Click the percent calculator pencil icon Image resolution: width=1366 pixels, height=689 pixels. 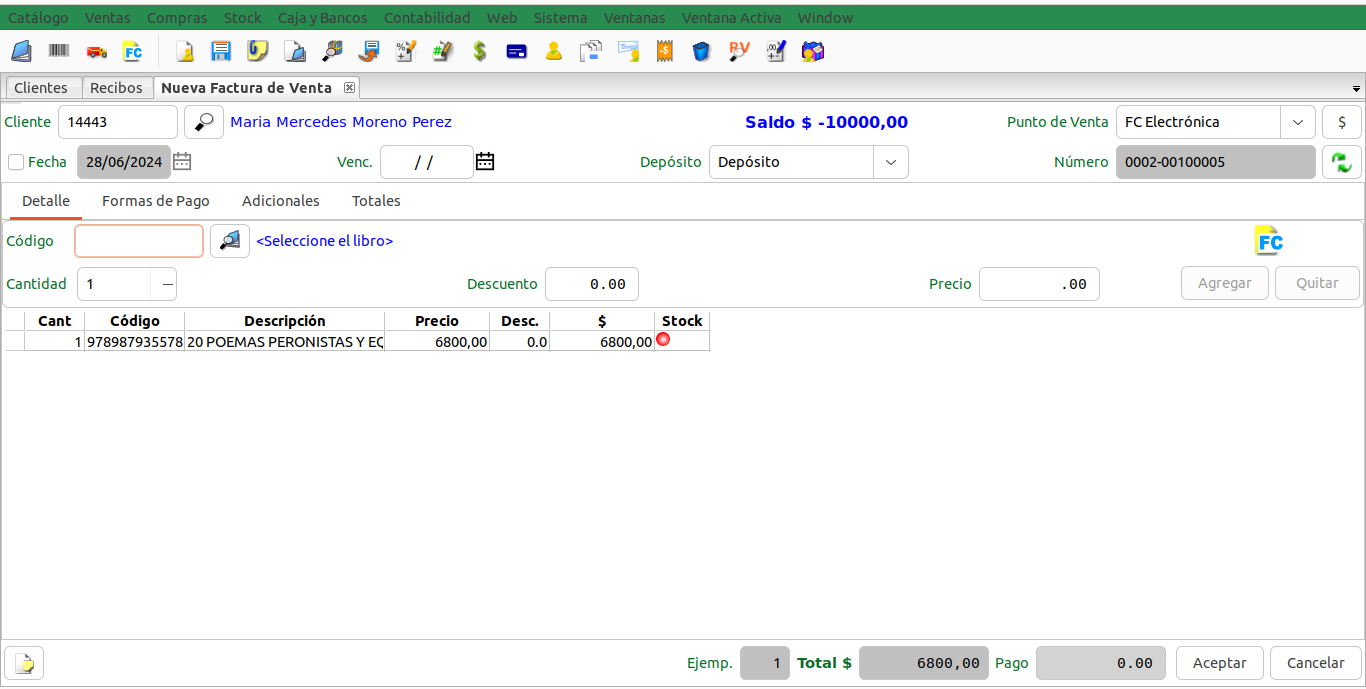point(406,51)
